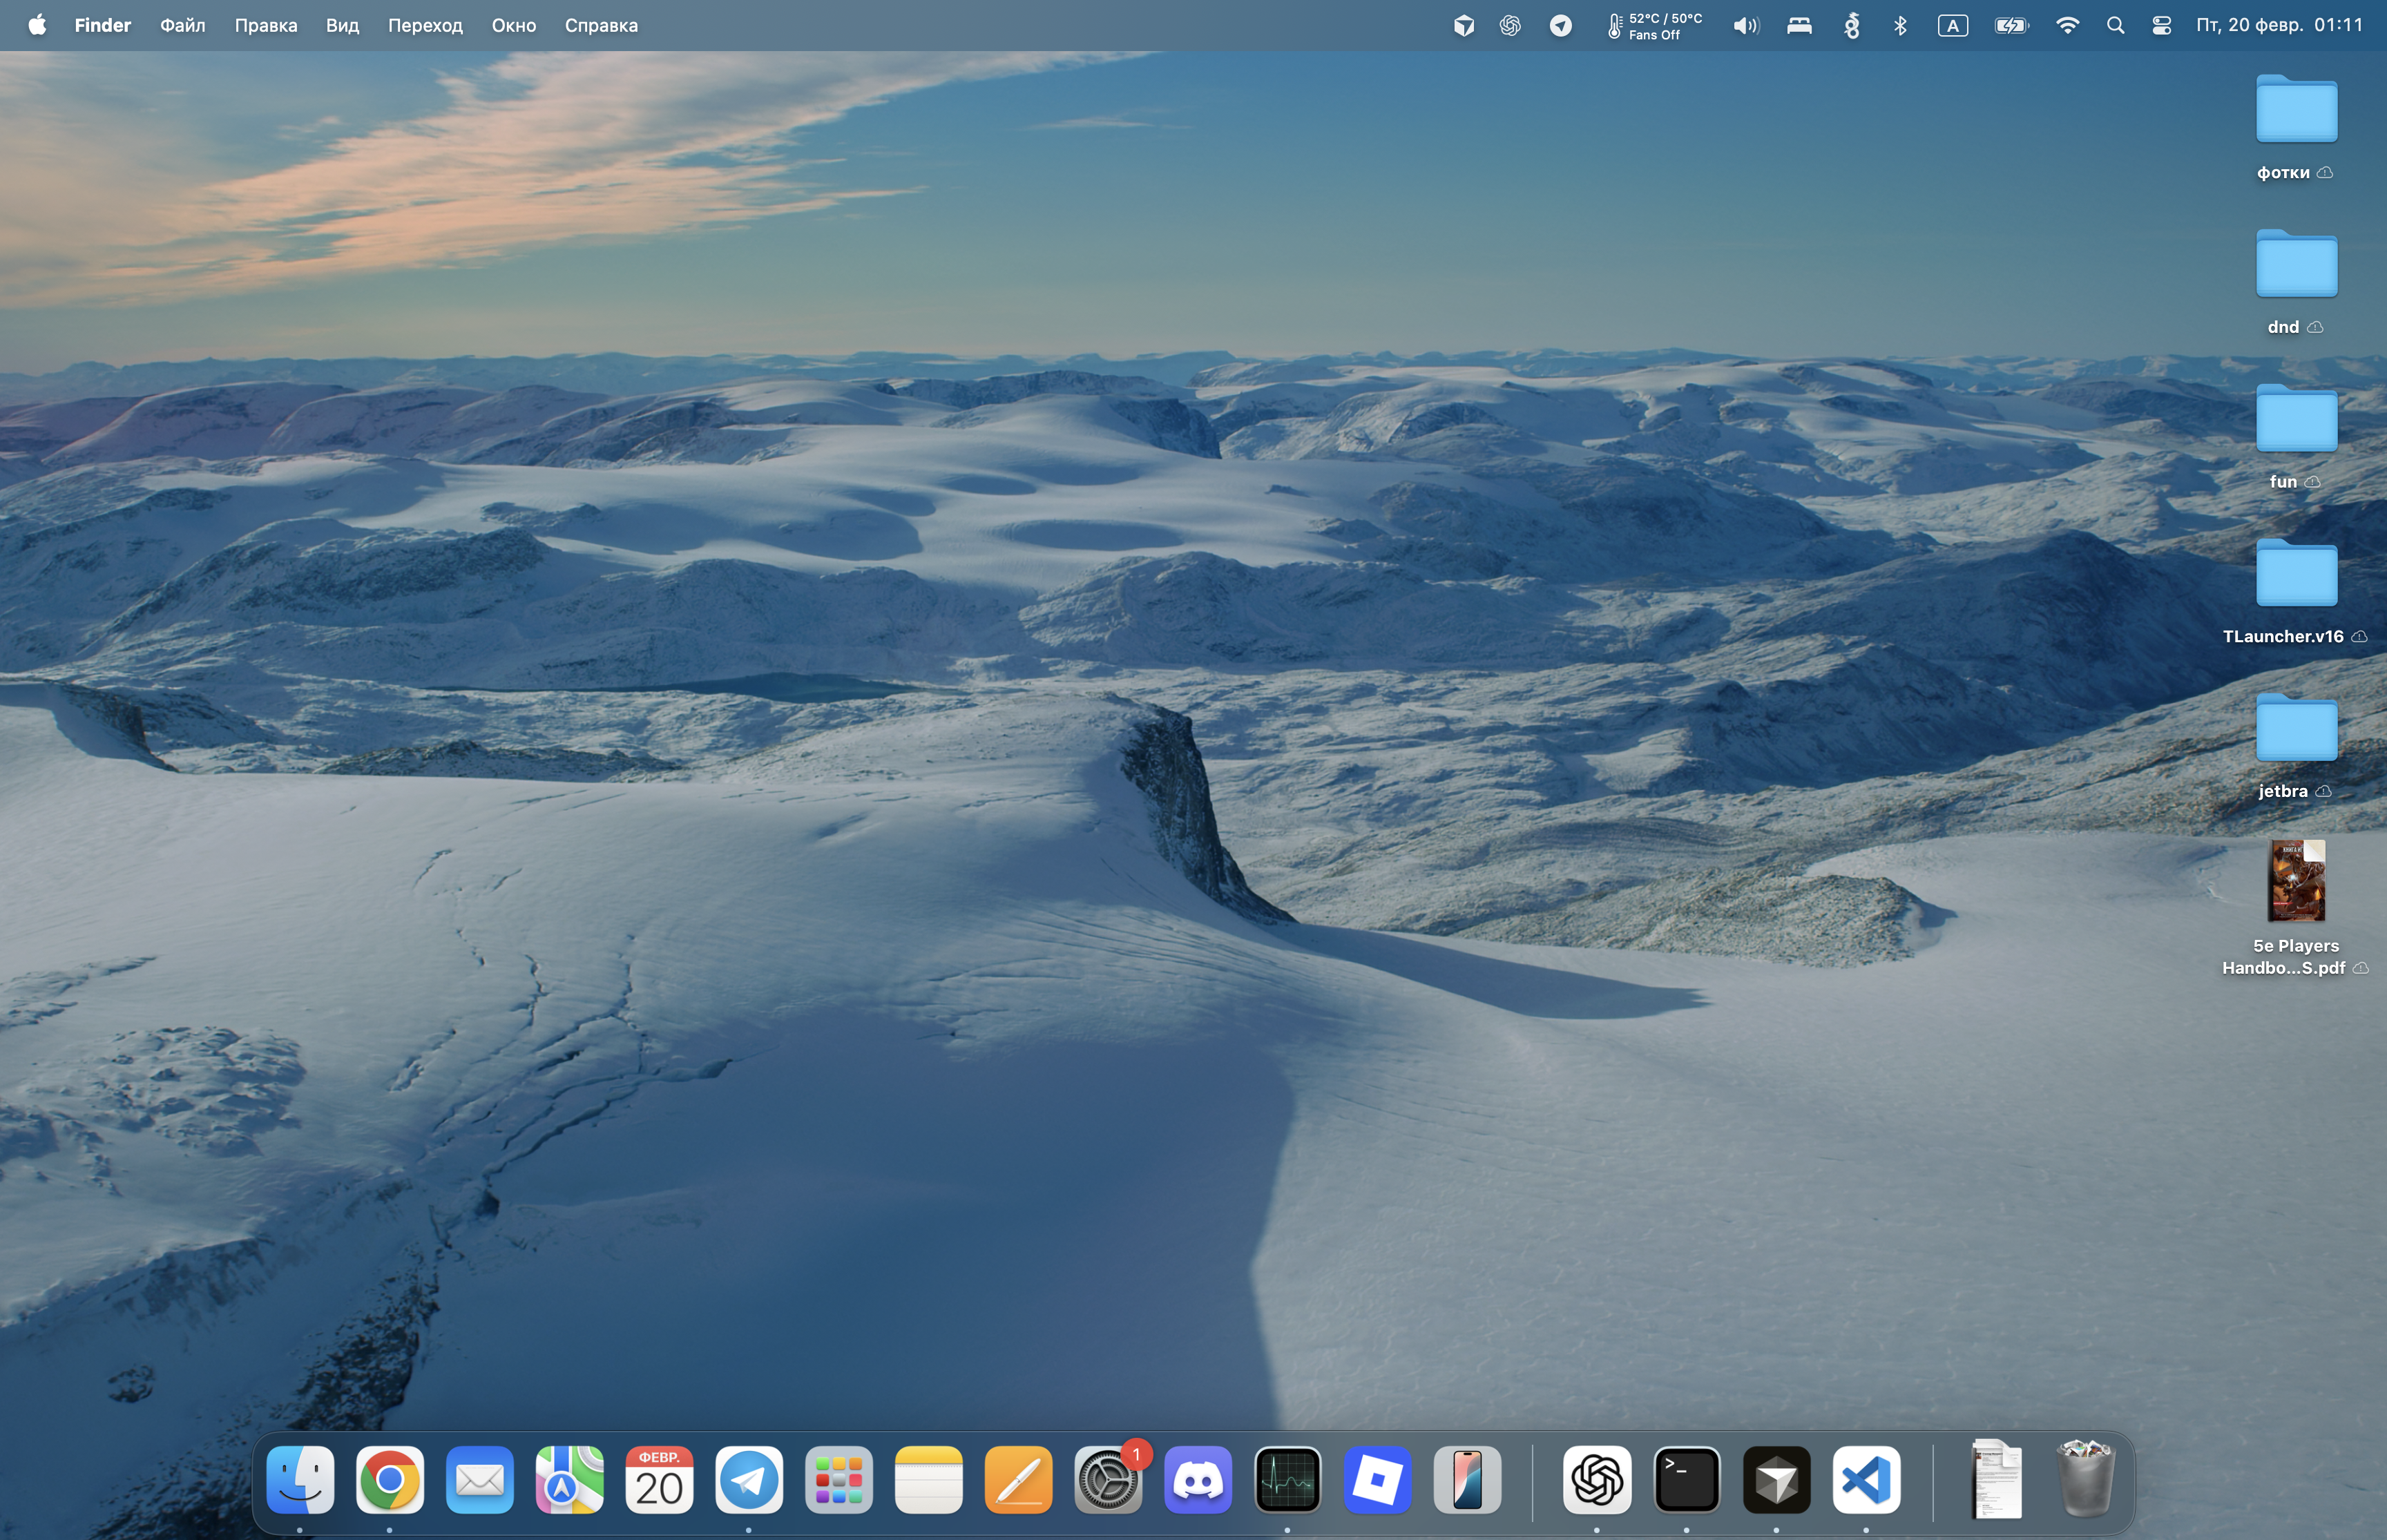The image size is (2387, 1540).
Task: Open Control Center toggles icon
Action: (2161, 26)
